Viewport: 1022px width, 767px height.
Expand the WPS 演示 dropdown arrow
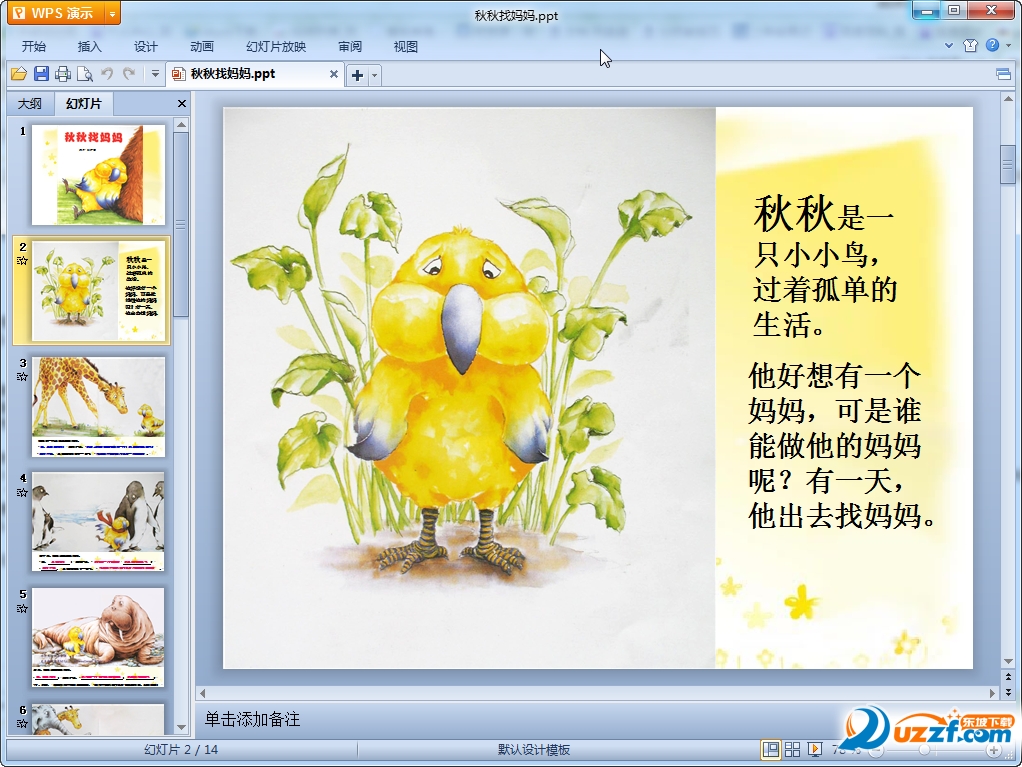pos(113,14)
